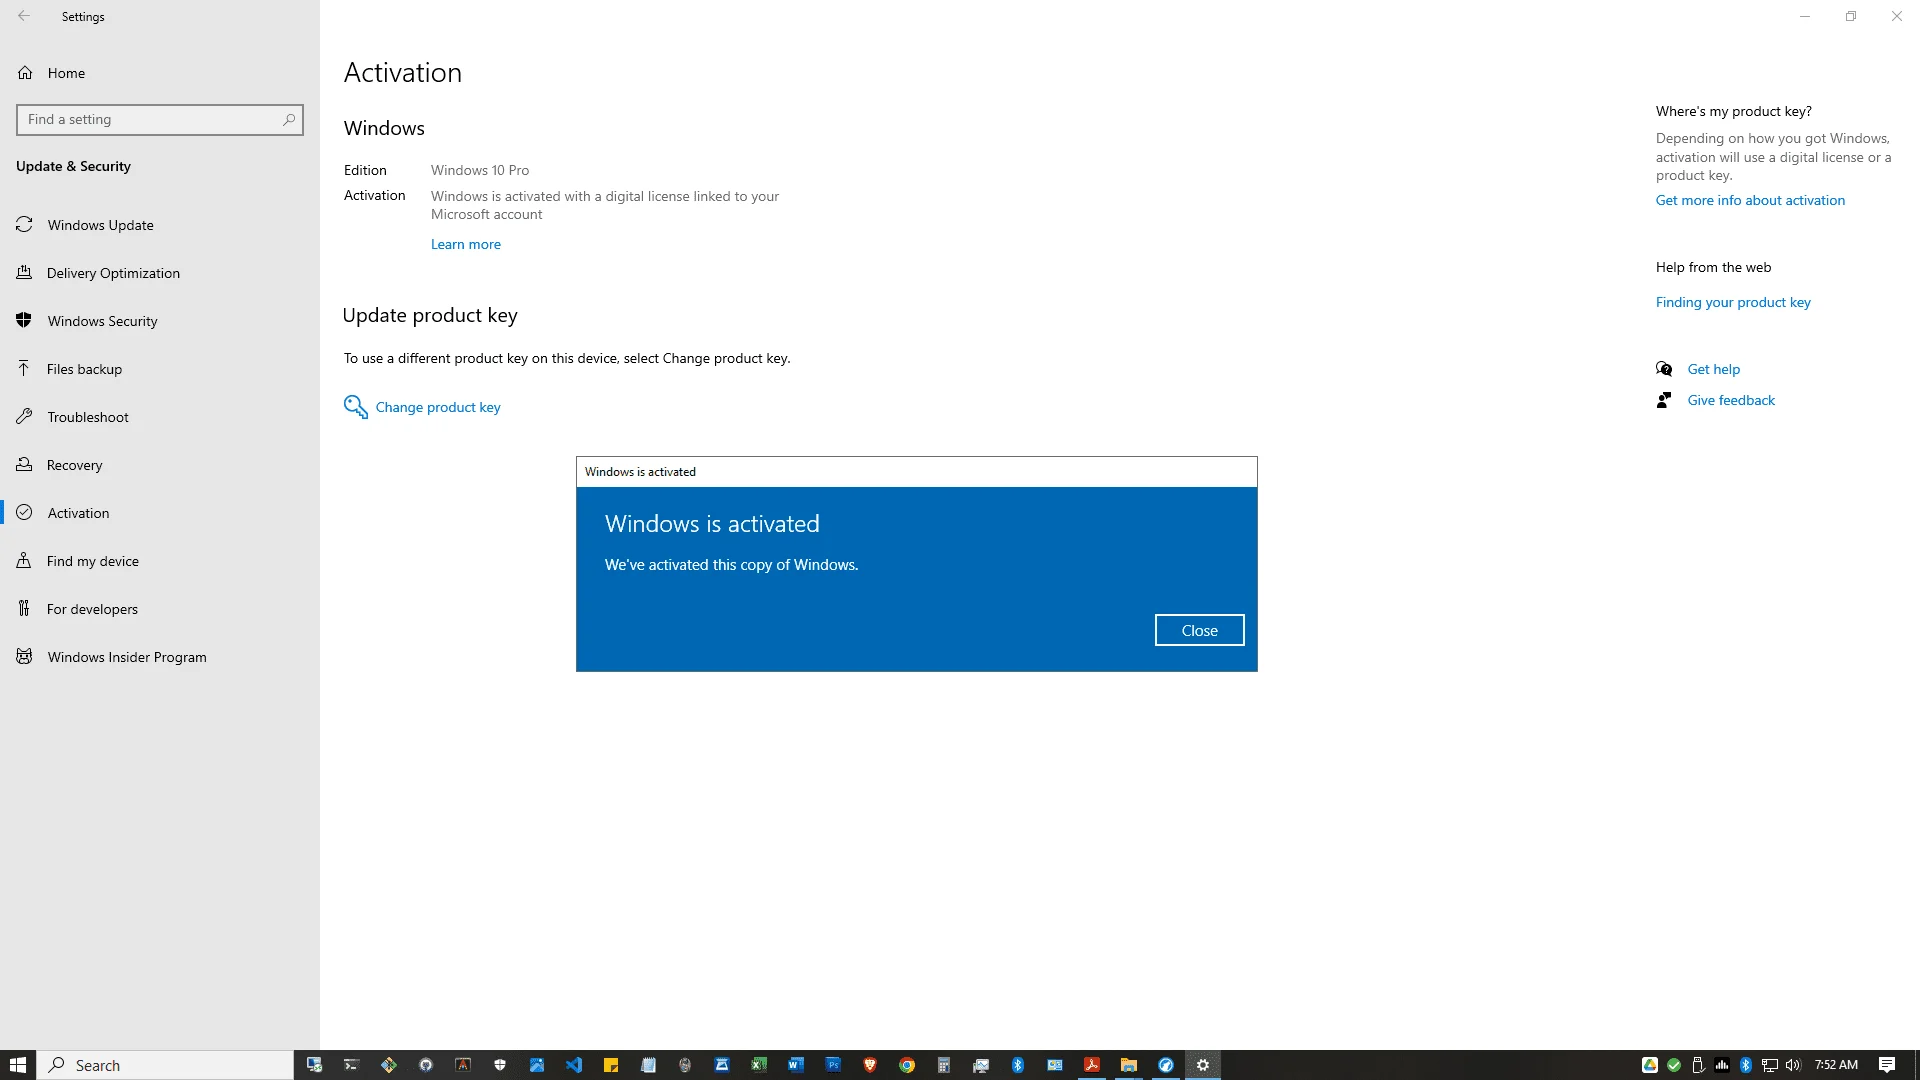The width and height of the screenshot is (1920, 1080).
Task: Open Brave browser from taskbar
Action: [870, 1065]
